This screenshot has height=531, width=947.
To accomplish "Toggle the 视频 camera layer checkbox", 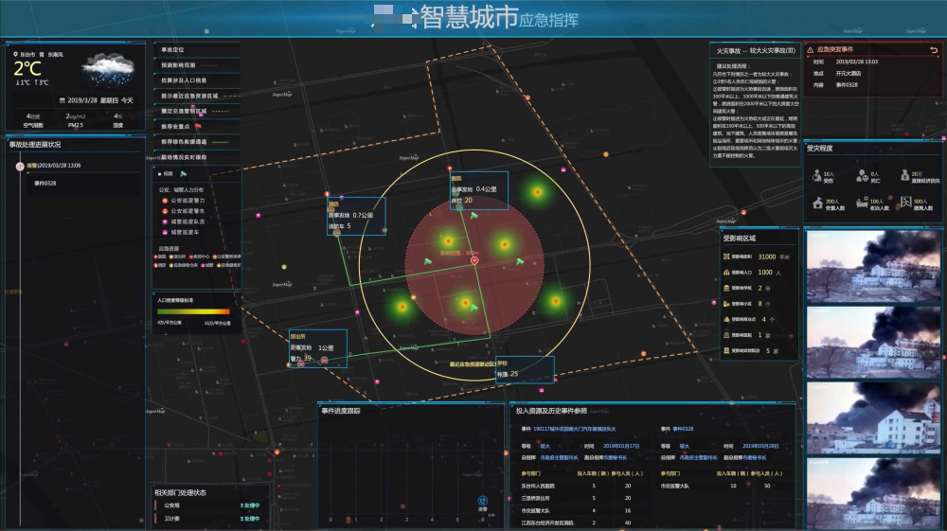I will coord(158,174).
